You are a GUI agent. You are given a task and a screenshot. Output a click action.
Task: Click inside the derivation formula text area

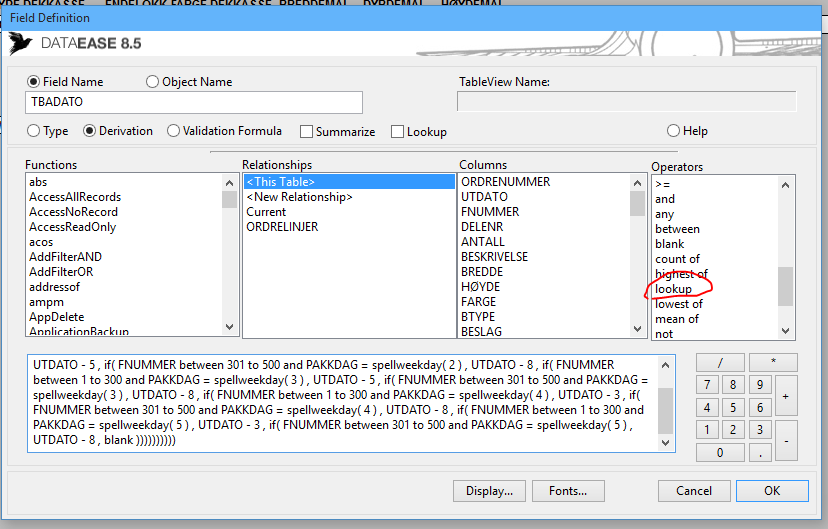coord(343,403)
